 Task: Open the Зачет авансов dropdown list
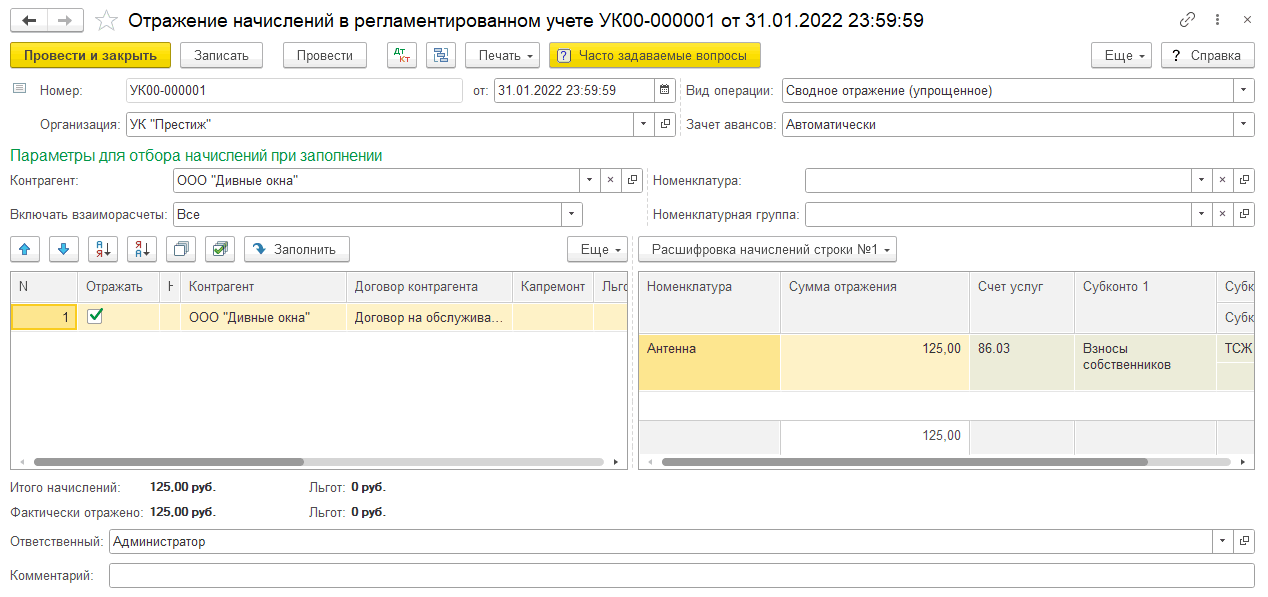coord(1243,125)
